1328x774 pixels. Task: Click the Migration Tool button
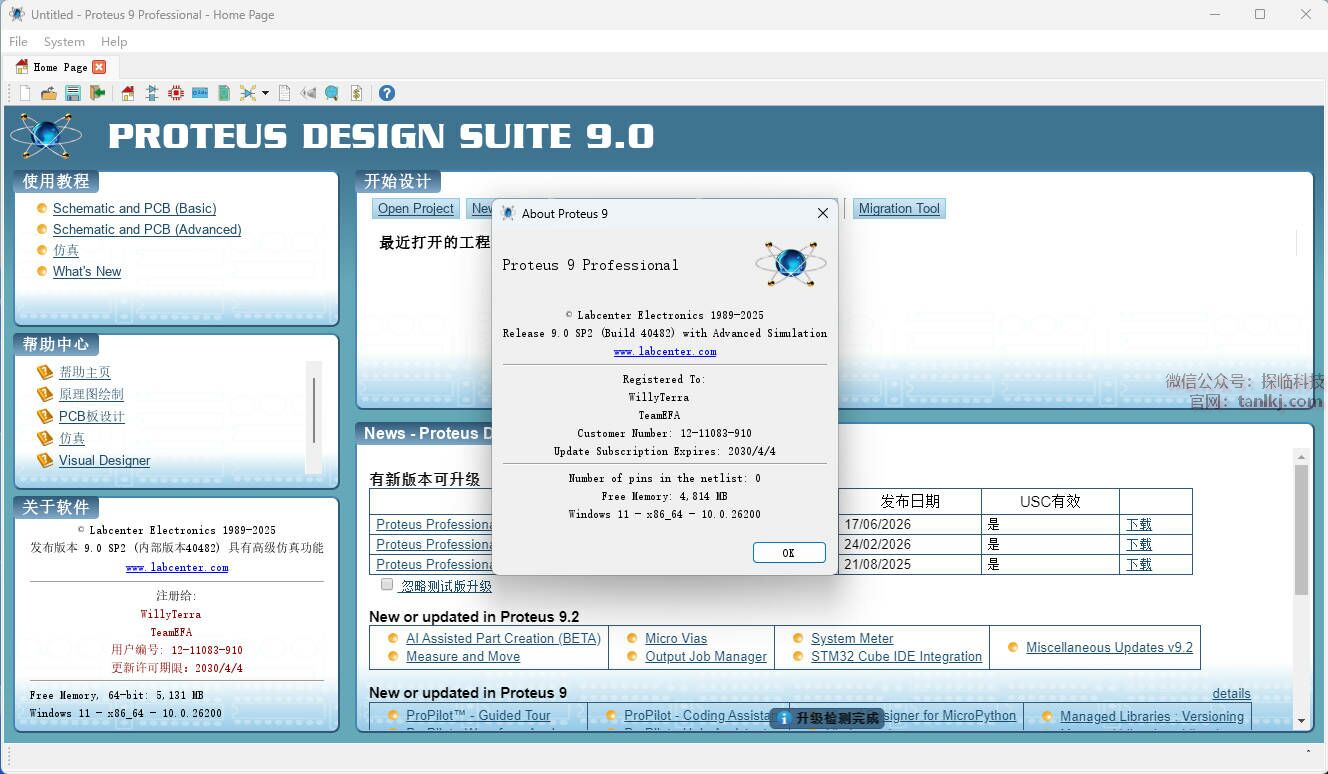899,208
